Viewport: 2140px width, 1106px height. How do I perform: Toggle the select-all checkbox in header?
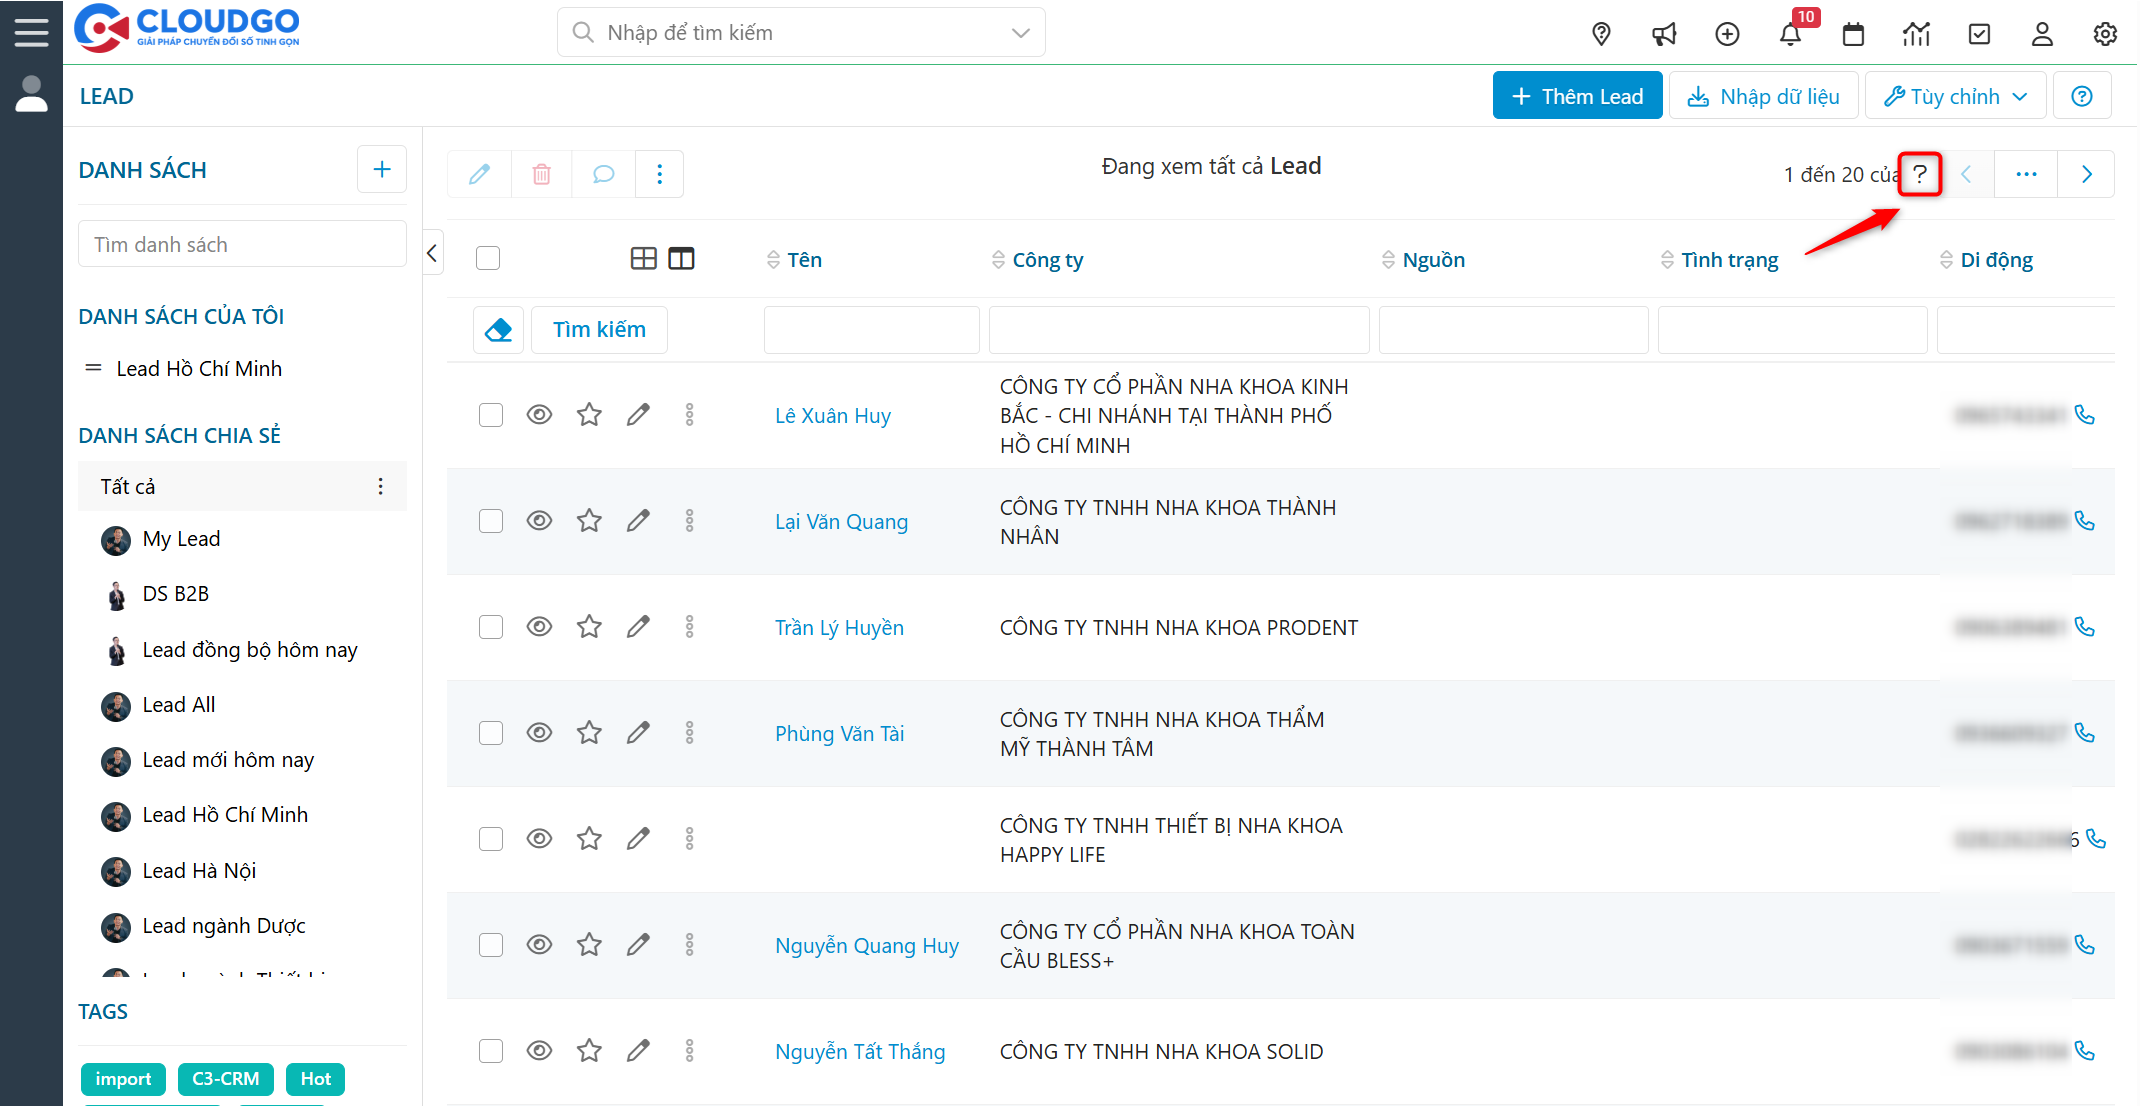tap(488, 258)
